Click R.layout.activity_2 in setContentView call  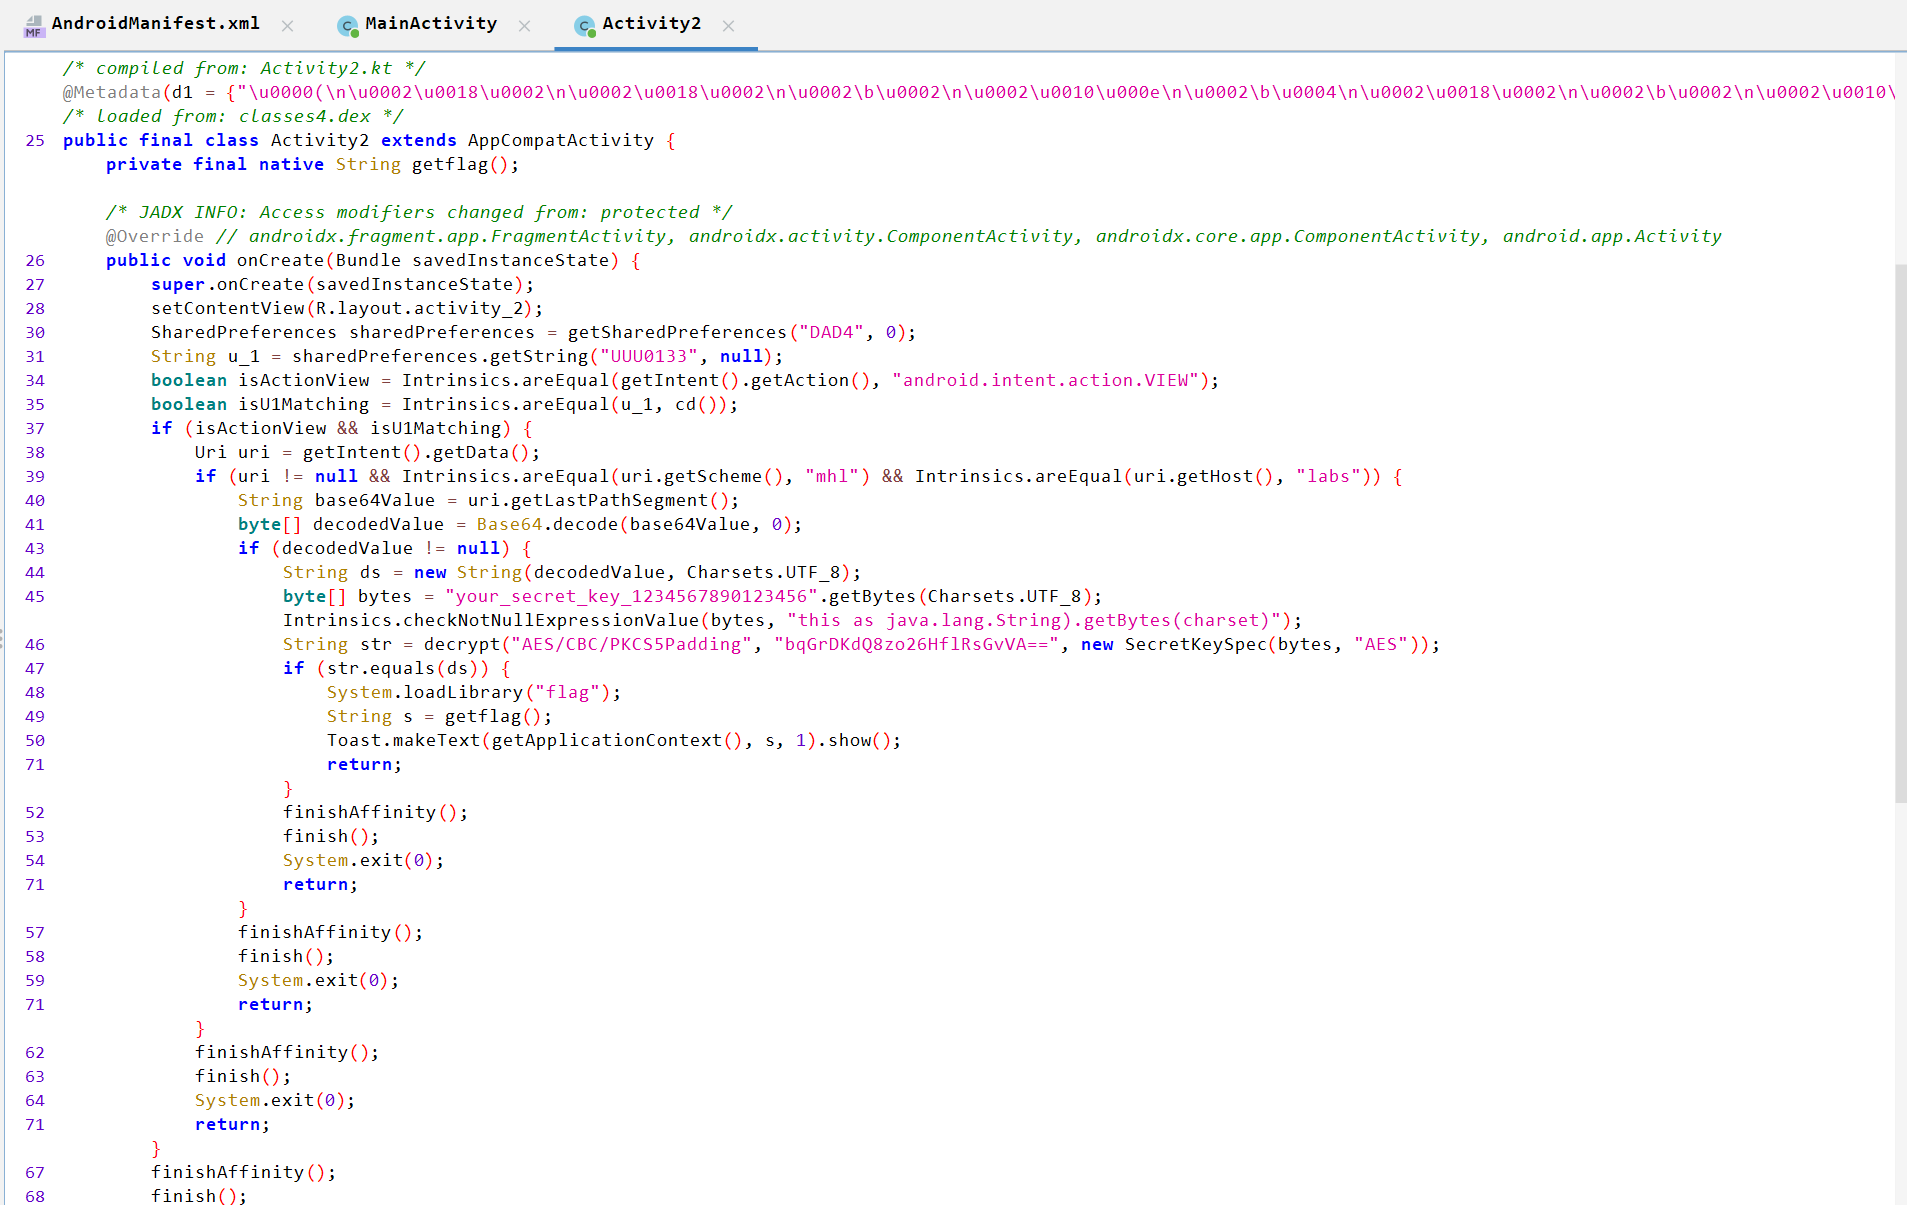coord(420,309)
